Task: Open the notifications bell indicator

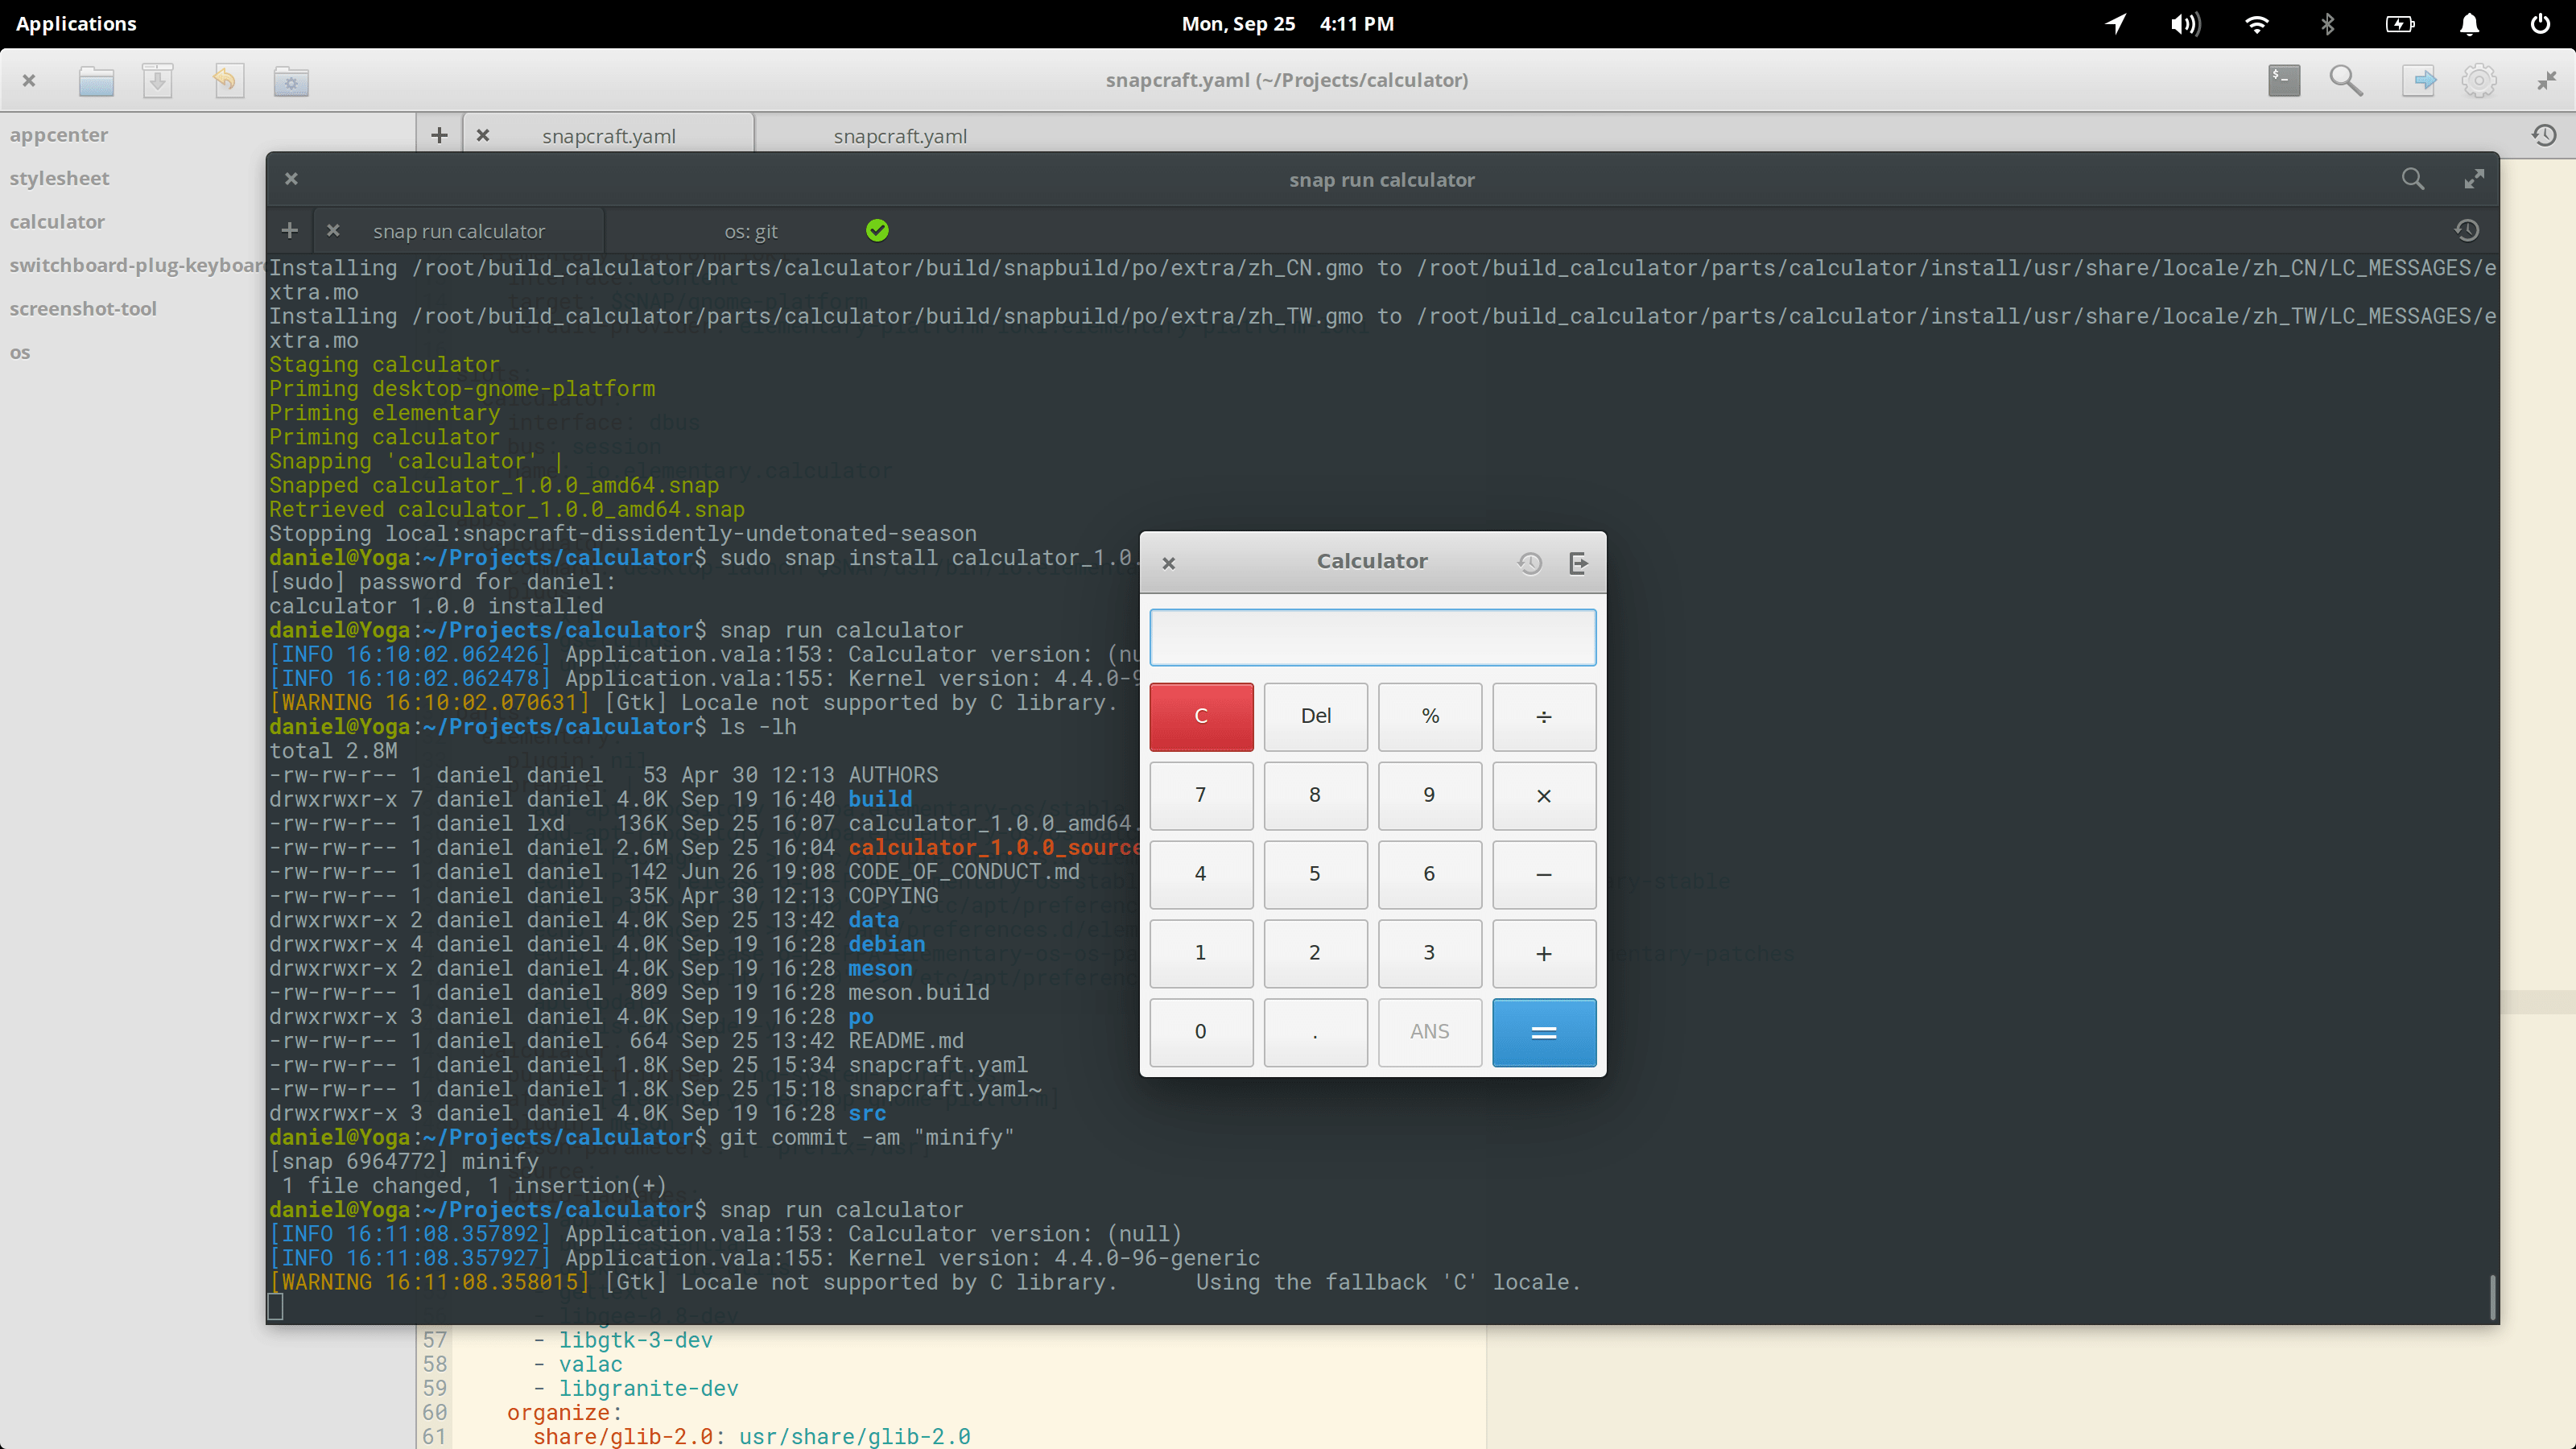Action: pos(2469,24)
